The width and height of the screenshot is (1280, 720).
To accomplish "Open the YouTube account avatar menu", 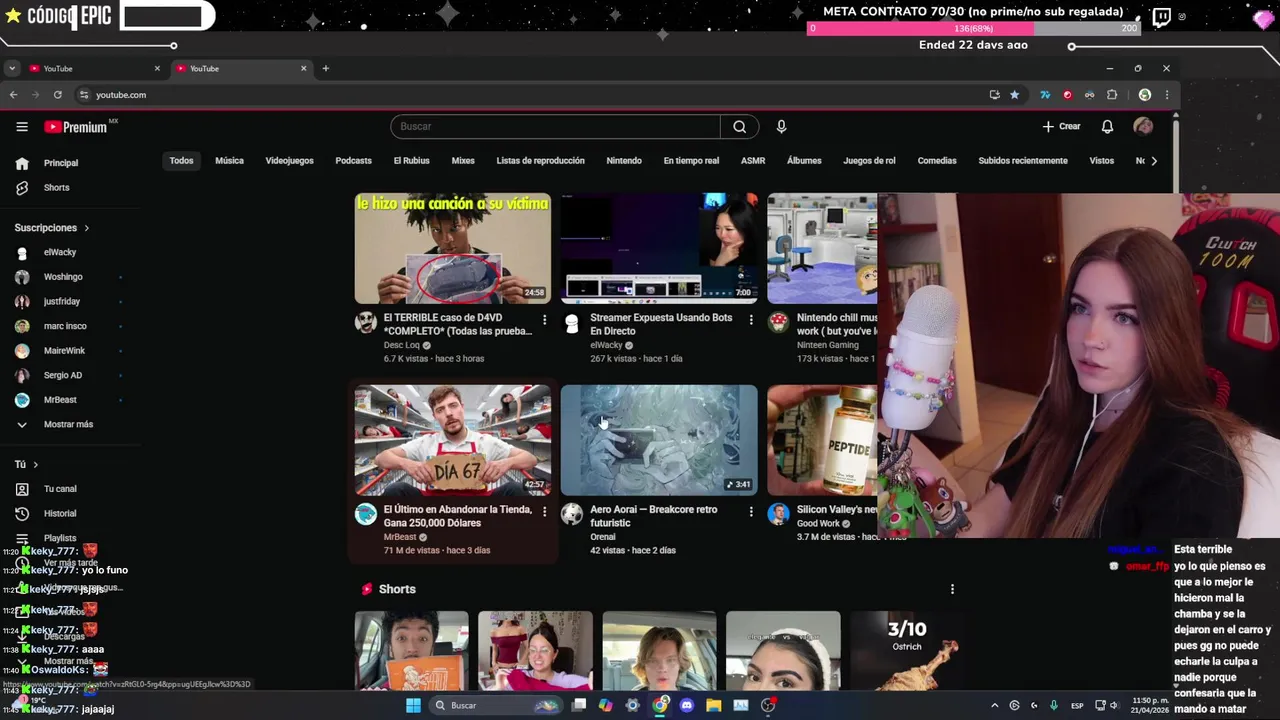I will (1143, 127).
